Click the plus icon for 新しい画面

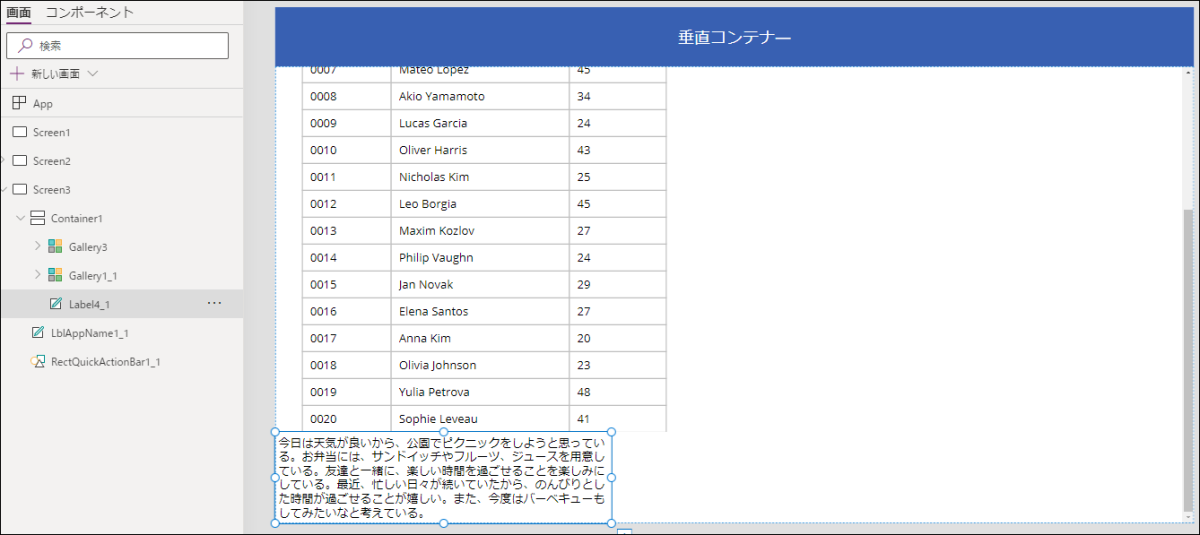point(17,74)
